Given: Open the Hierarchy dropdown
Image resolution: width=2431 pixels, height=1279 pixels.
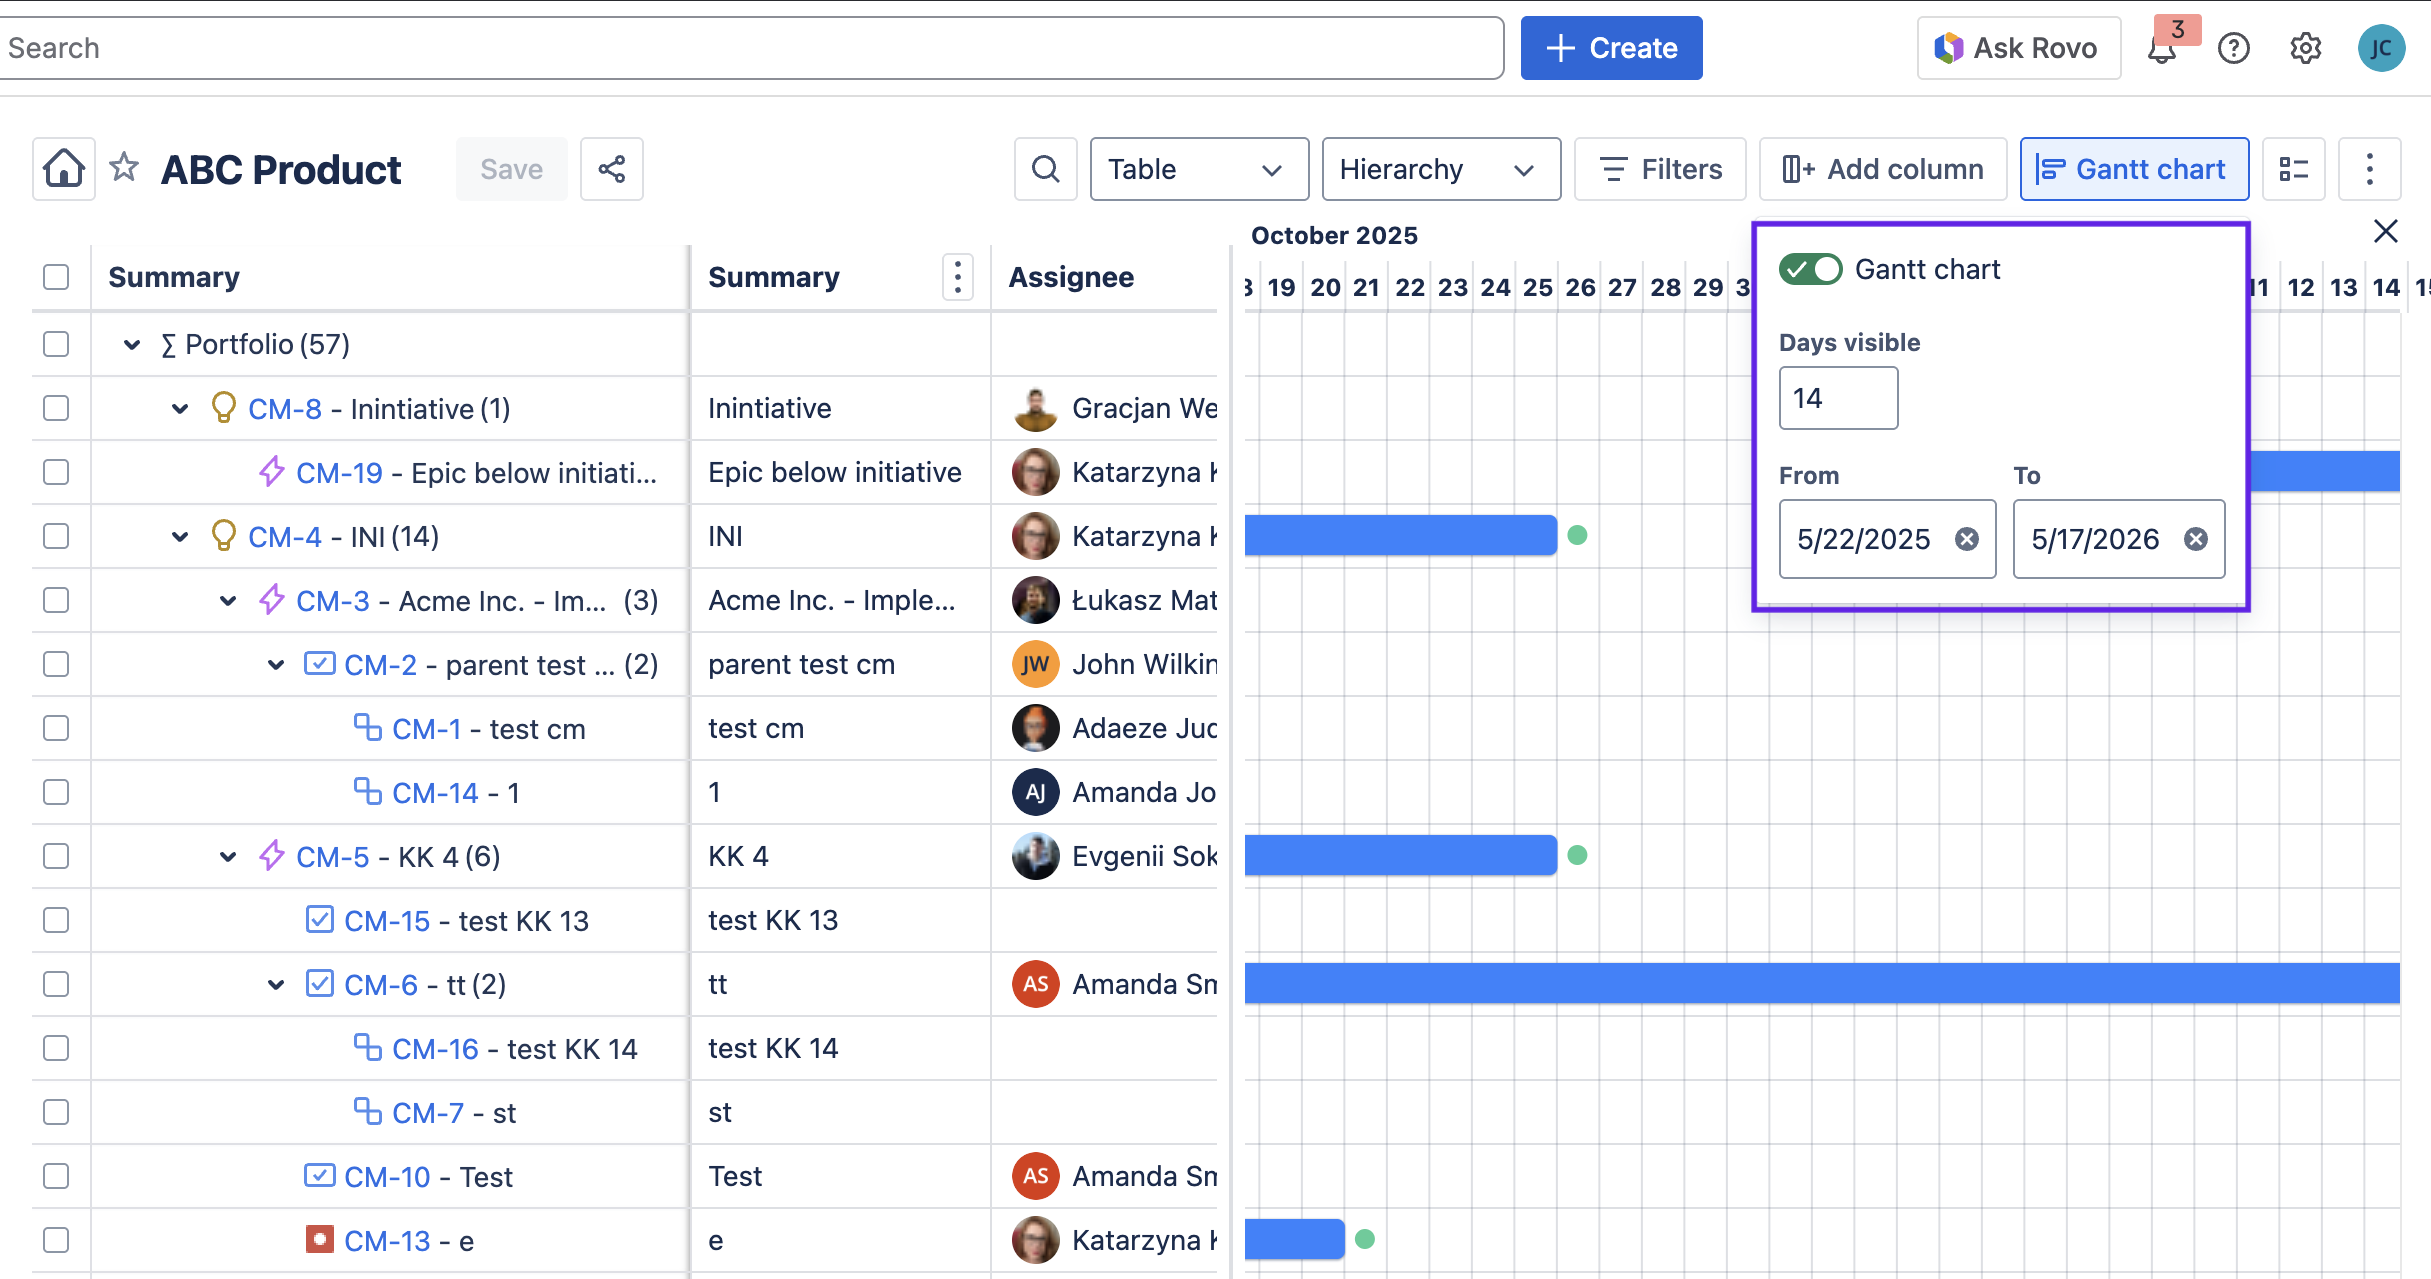Looking at the screenshot, I should click(1440, 168).
